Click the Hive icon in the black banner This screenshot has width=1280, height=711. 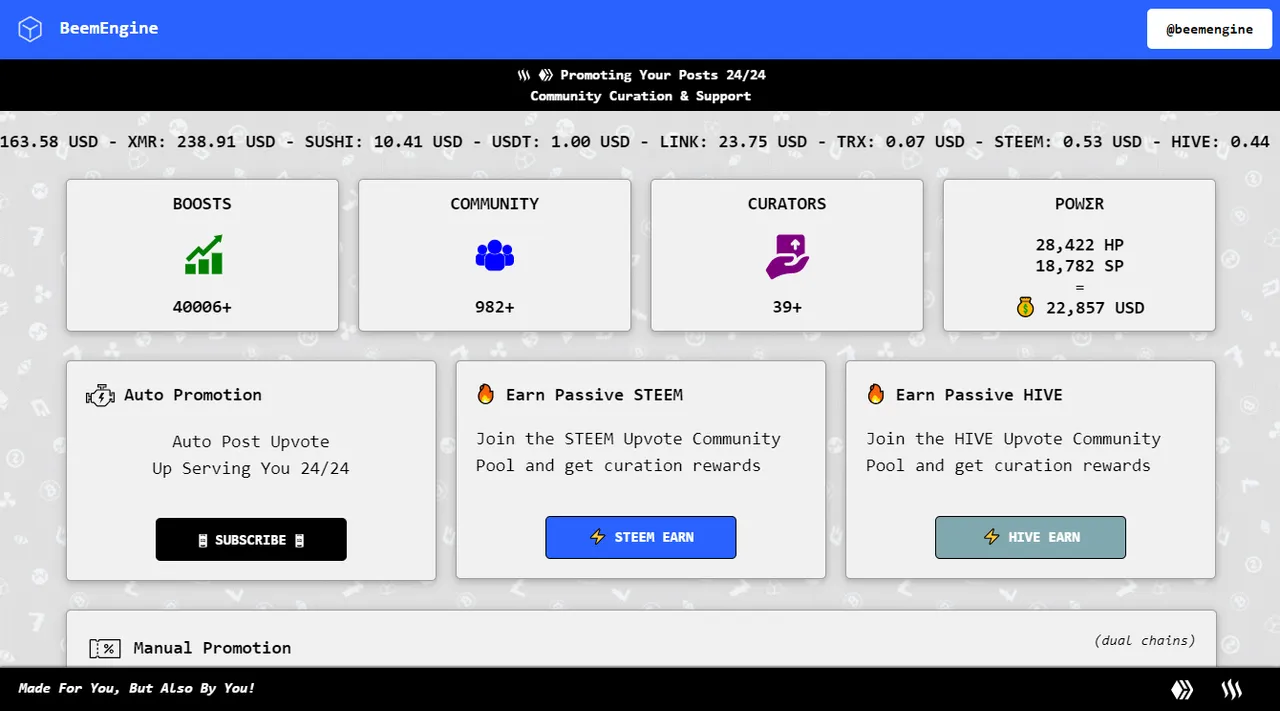(x=546, y=75)
